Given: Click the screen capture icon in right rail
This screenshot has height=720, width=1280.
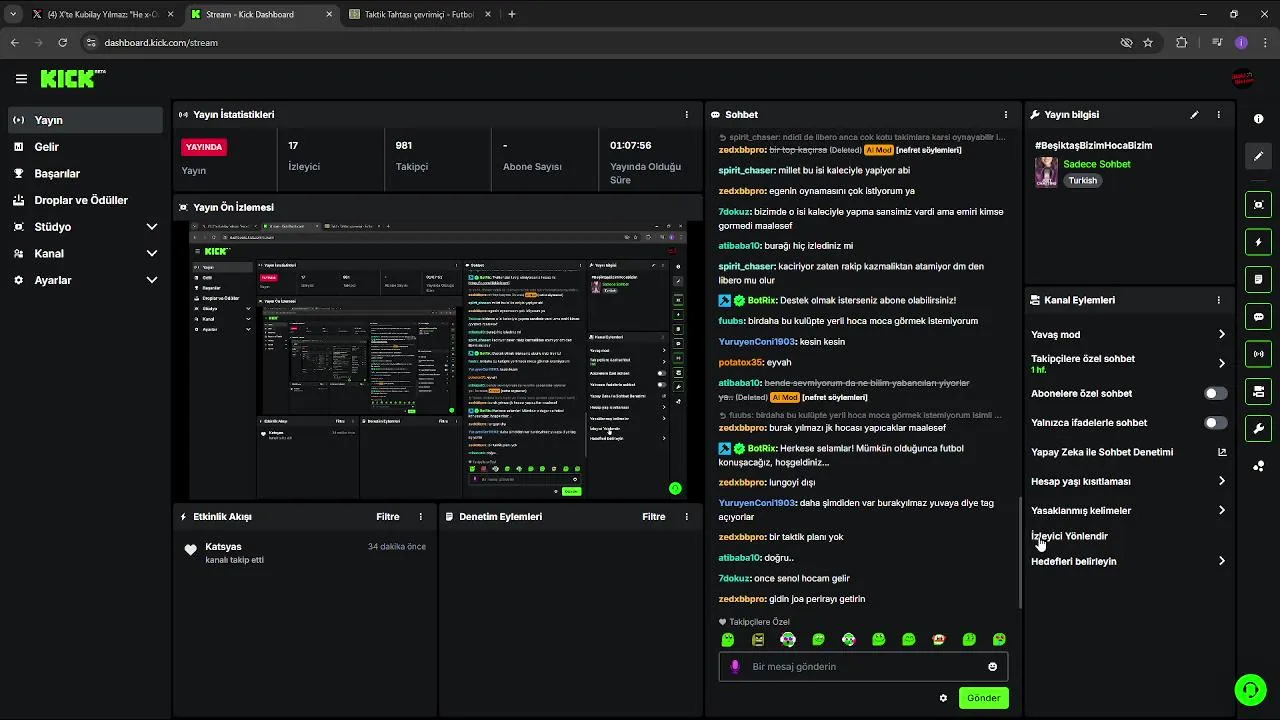Looking at the screenshot, I should tap(1258, 204).
